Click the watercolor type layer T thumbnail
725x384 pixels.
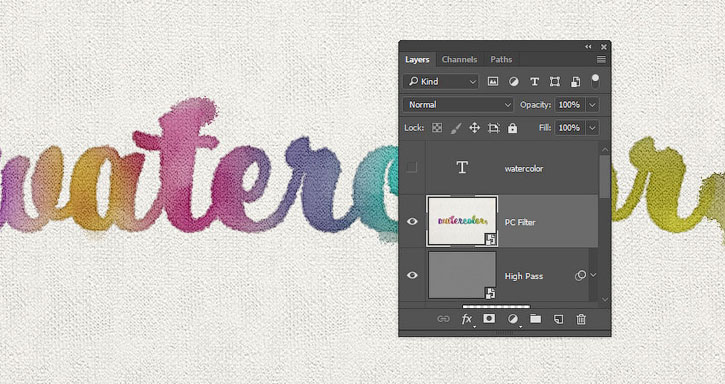[462, 167]
